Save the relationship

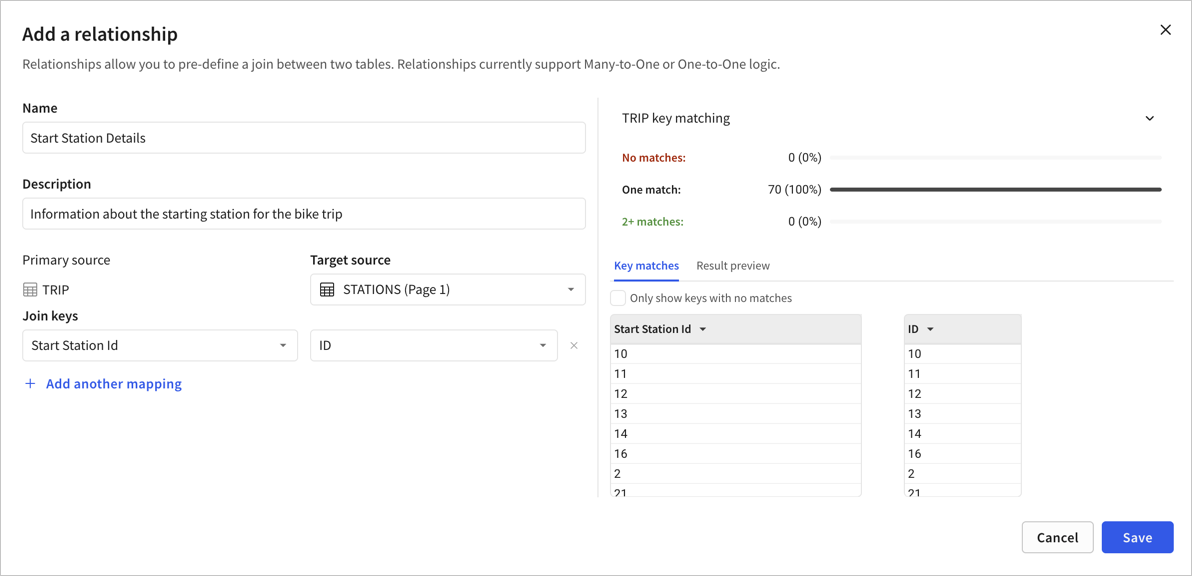1137,538
